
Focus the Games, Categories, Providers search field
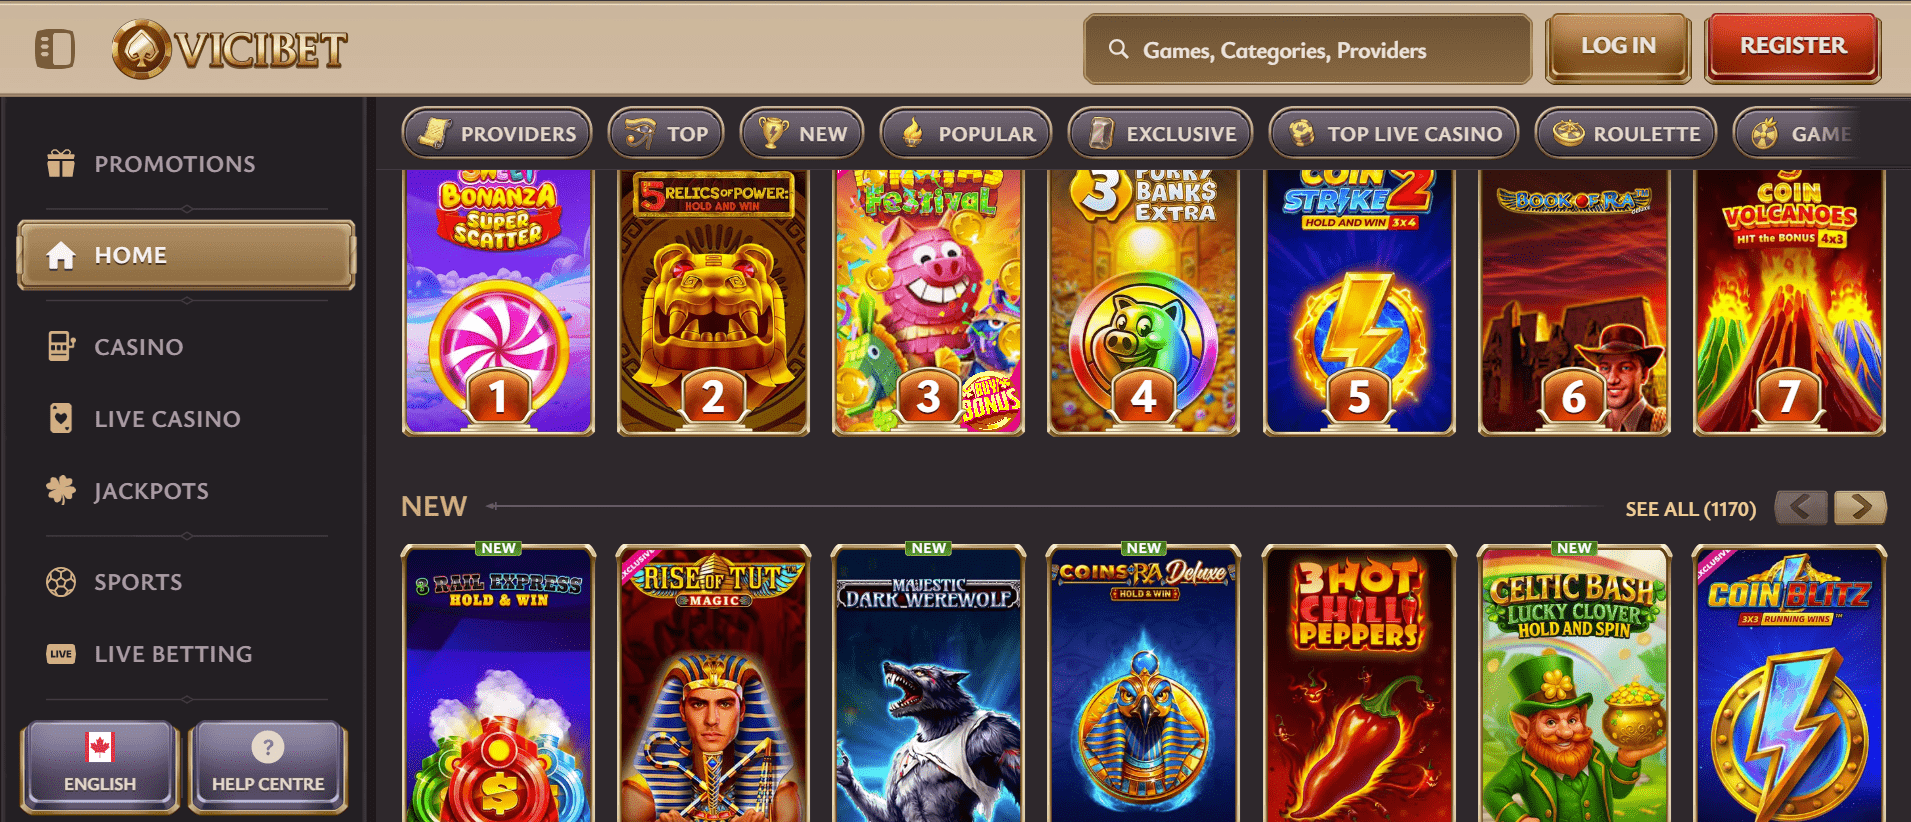point(1308,49)
